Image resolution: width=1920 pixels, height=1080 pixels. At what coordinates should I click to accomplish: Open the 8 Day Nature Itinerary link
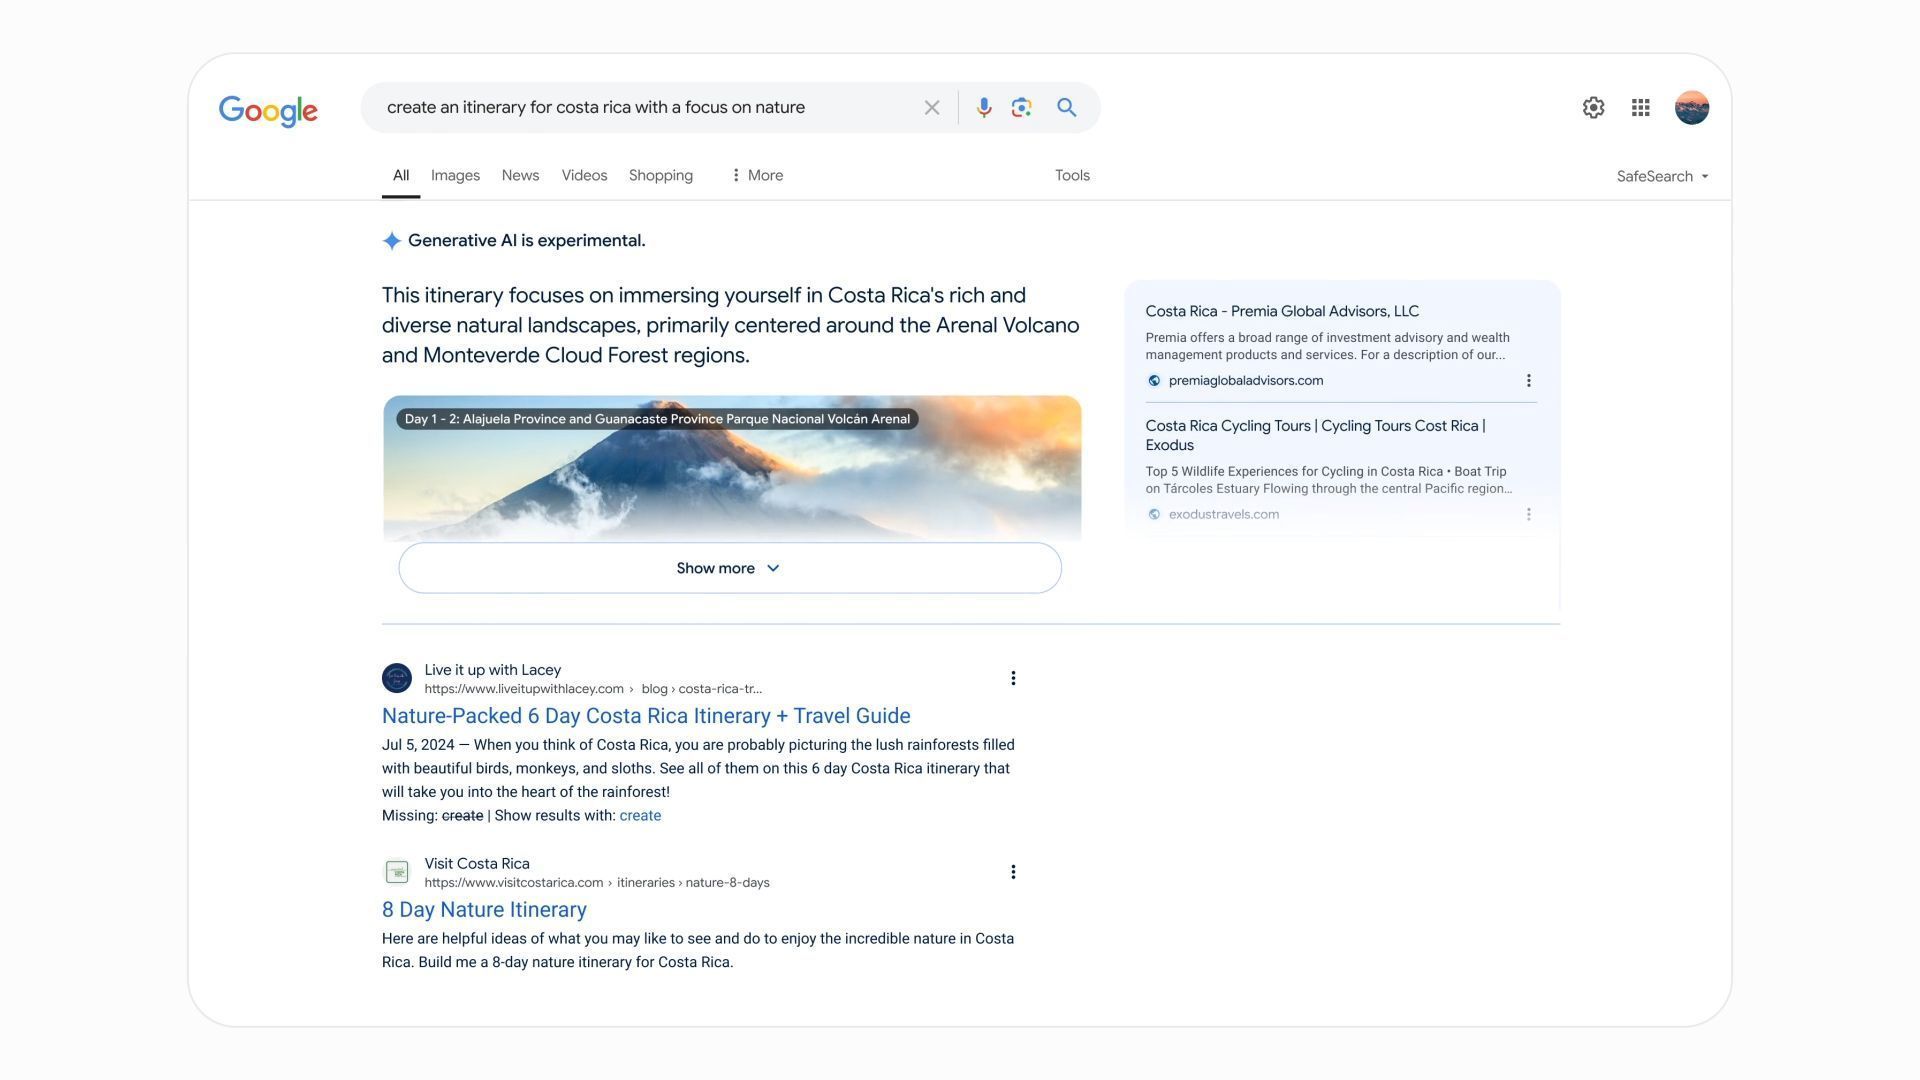coord(484,909)
